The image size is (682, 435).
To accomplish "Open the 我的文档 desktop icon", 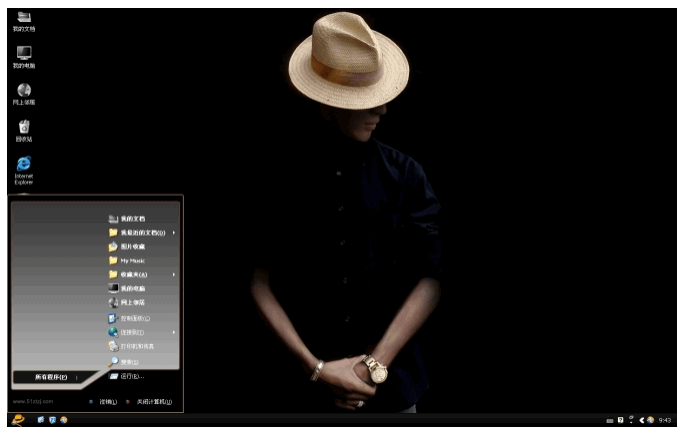I will (24, 18).
